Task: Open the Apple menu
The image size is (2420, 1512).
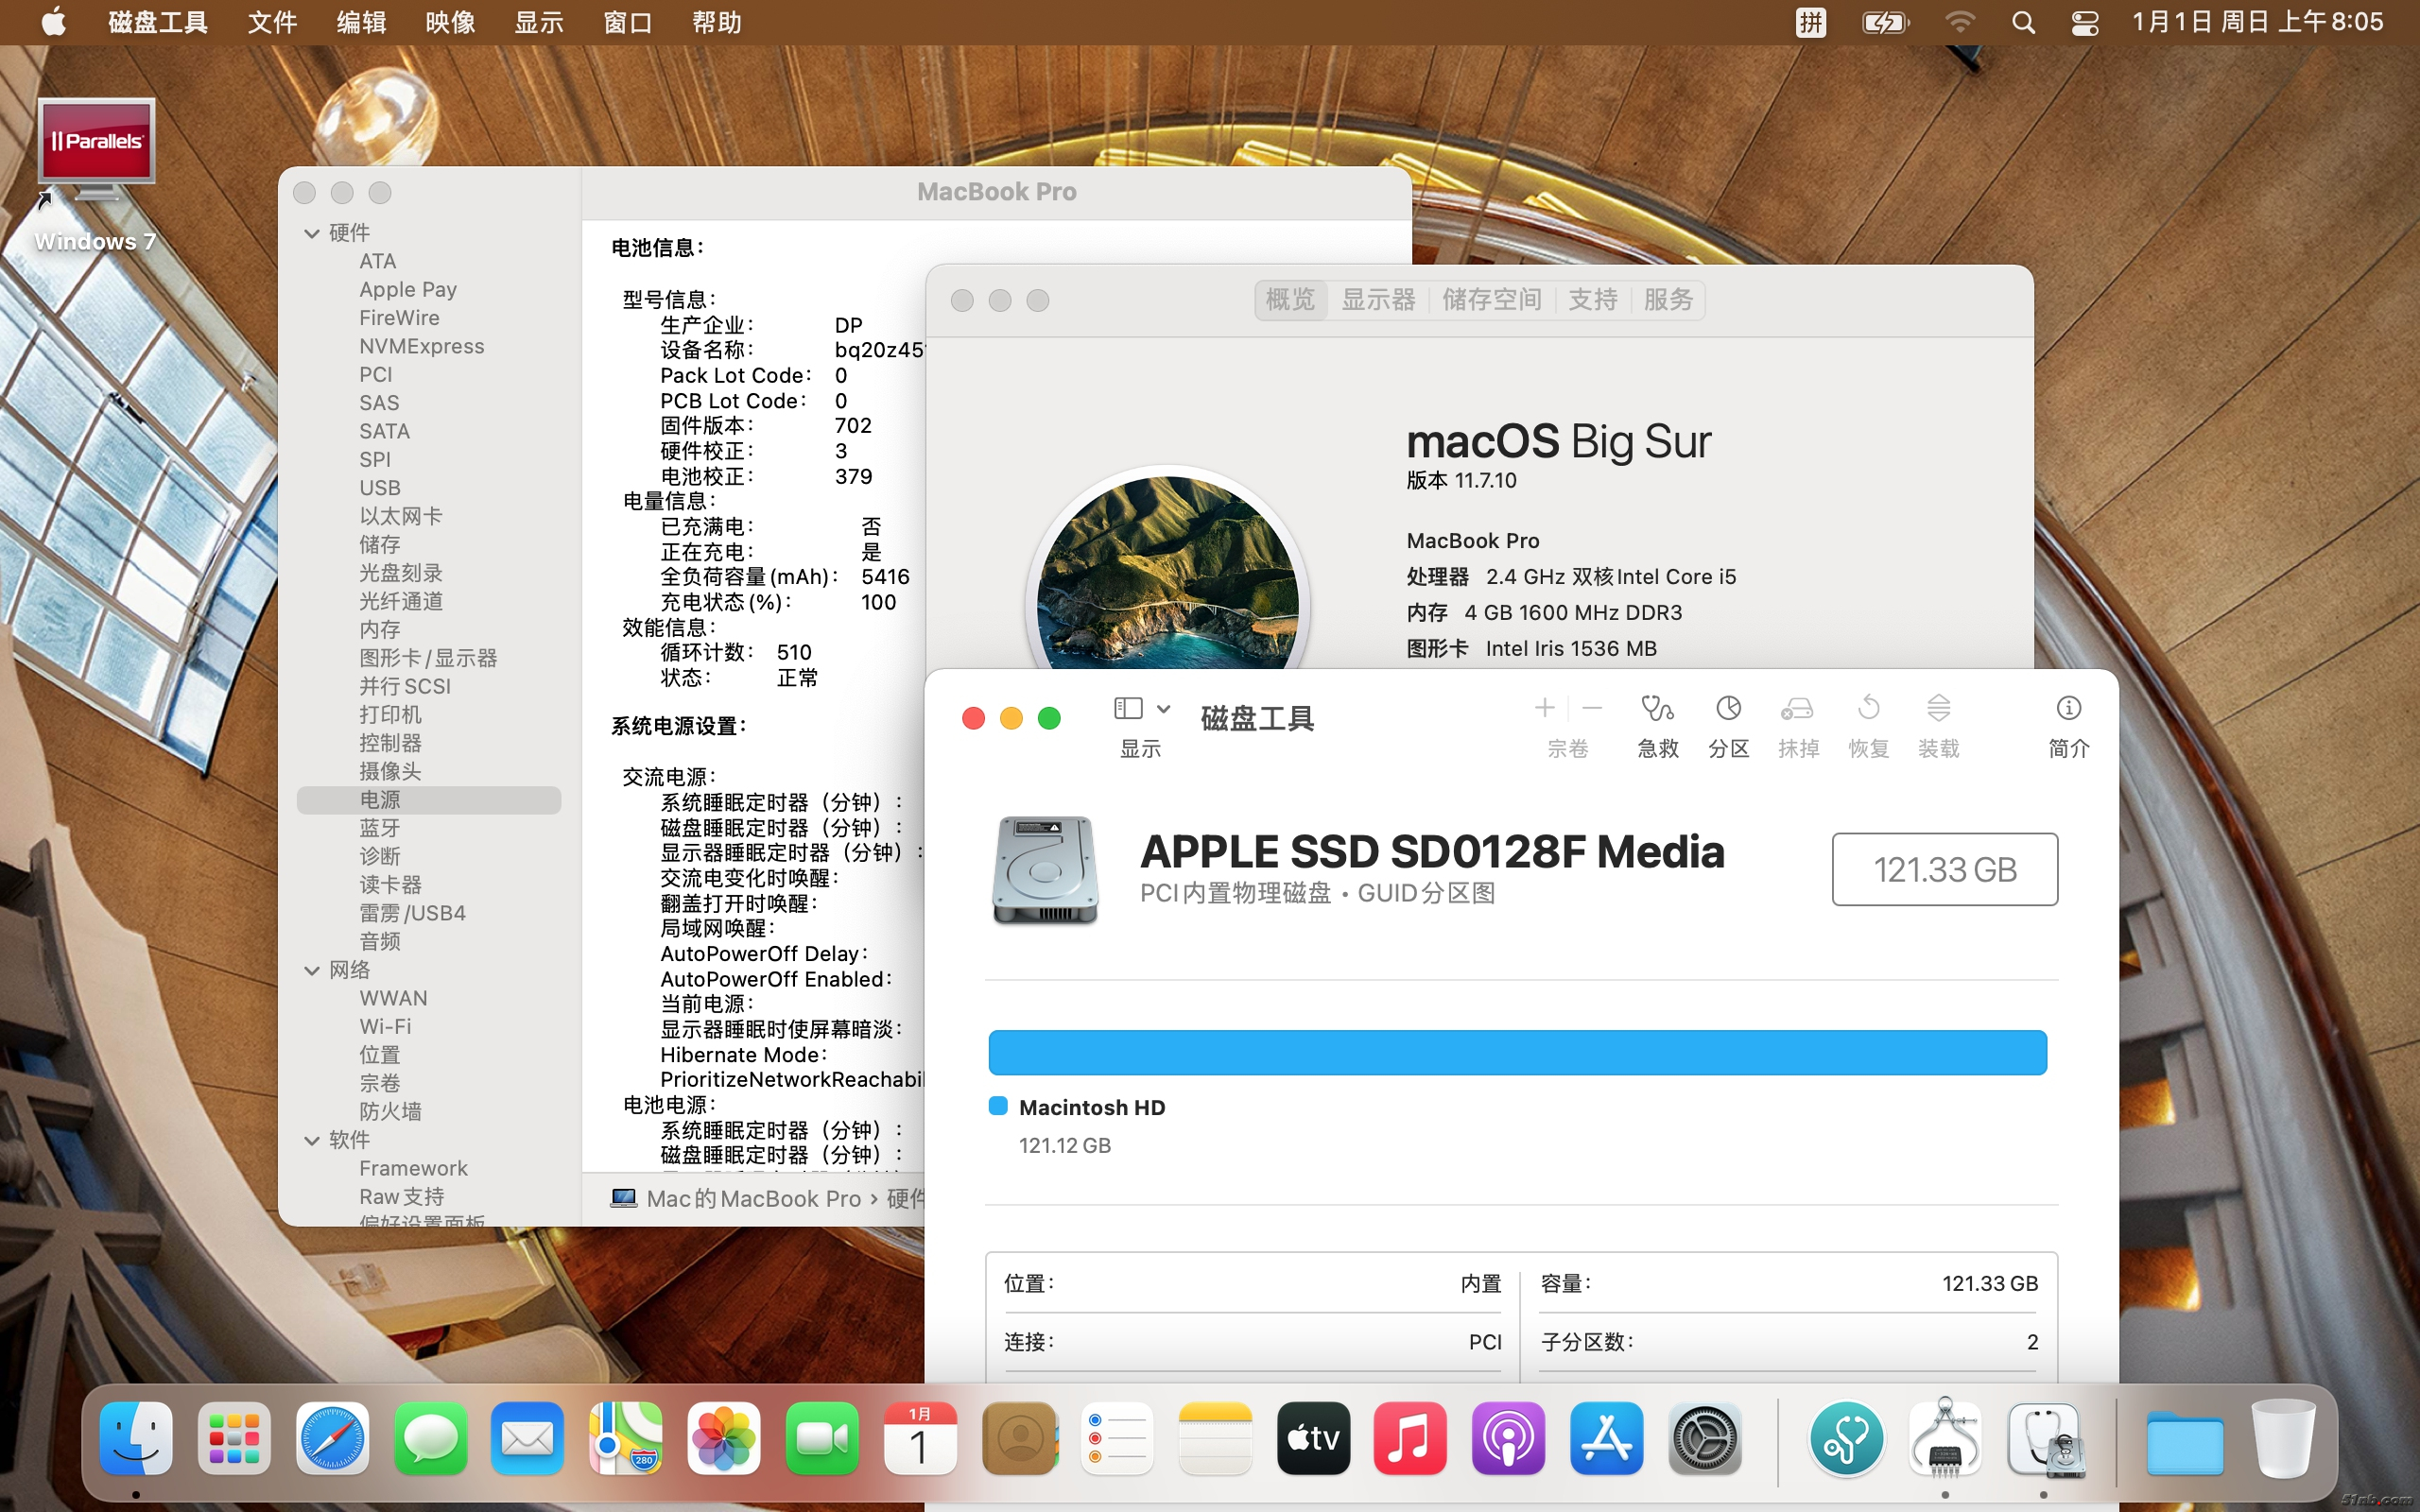Action: coord(54,21)
